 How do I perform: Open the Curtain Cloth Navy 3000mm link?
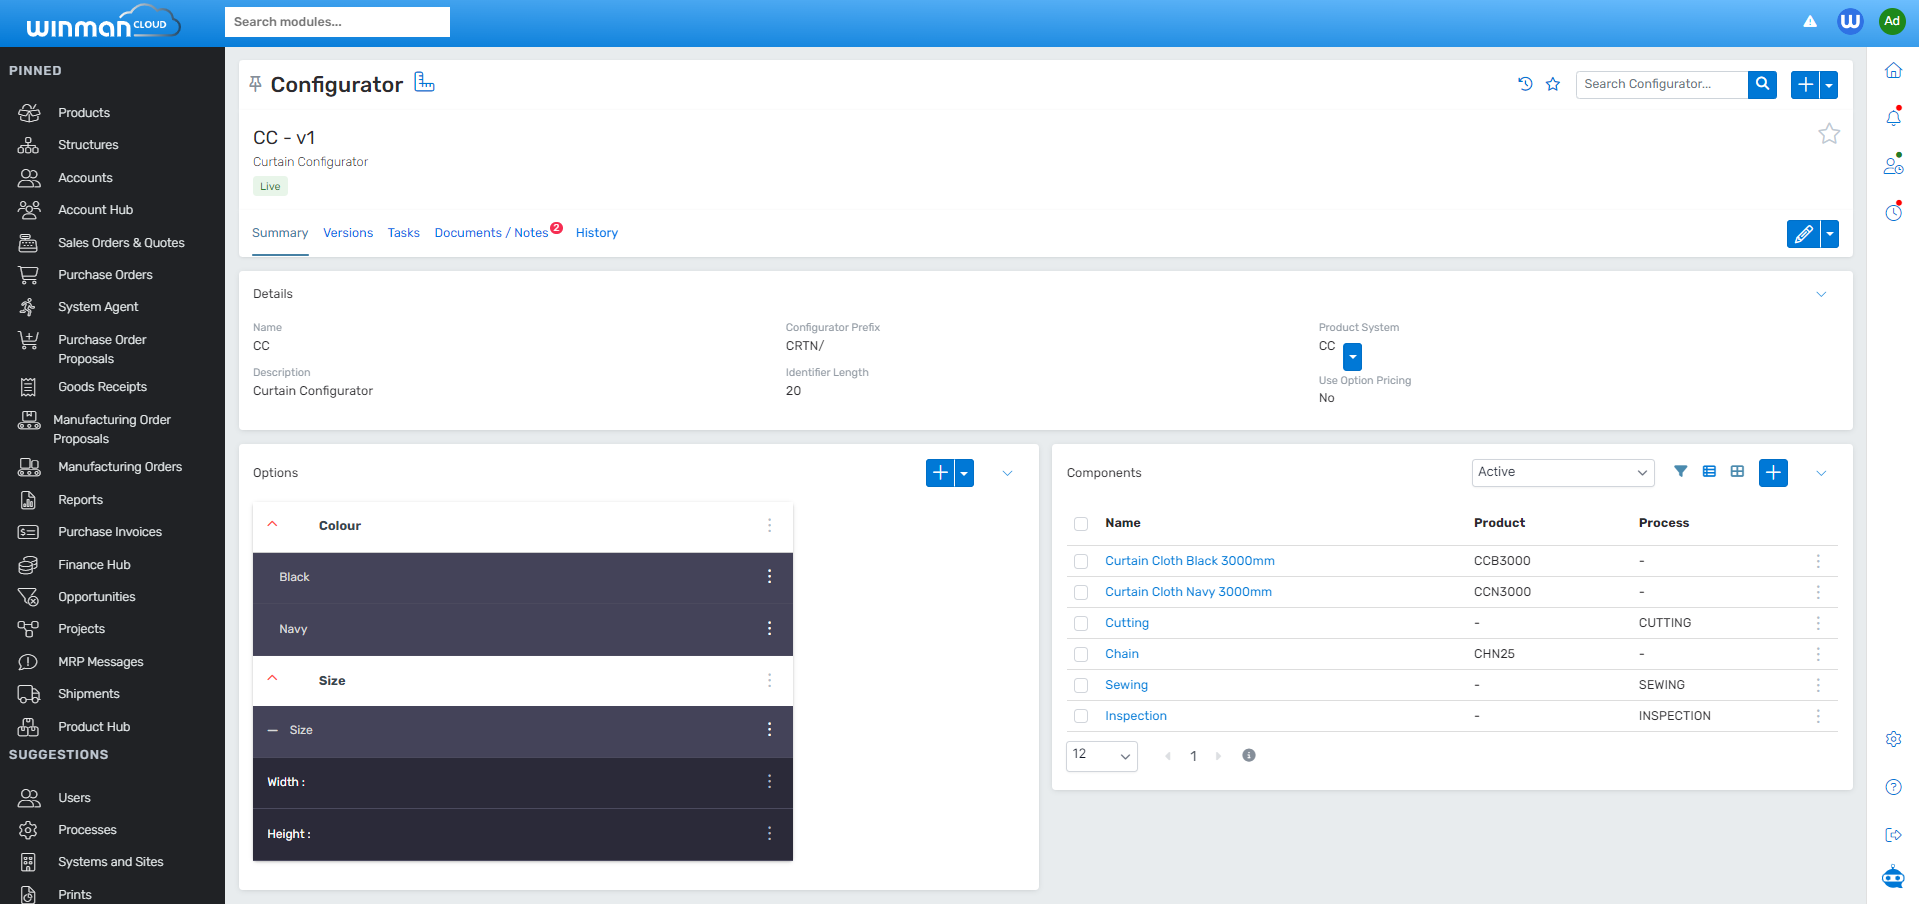(1188, 592)
